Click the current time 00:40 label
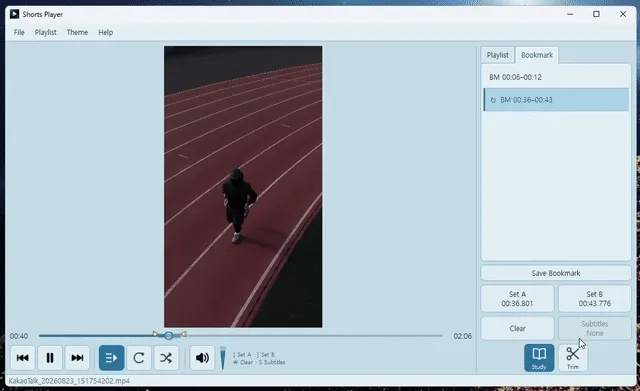The height and width of the screenshot is (391, 640). coord(19,336)
